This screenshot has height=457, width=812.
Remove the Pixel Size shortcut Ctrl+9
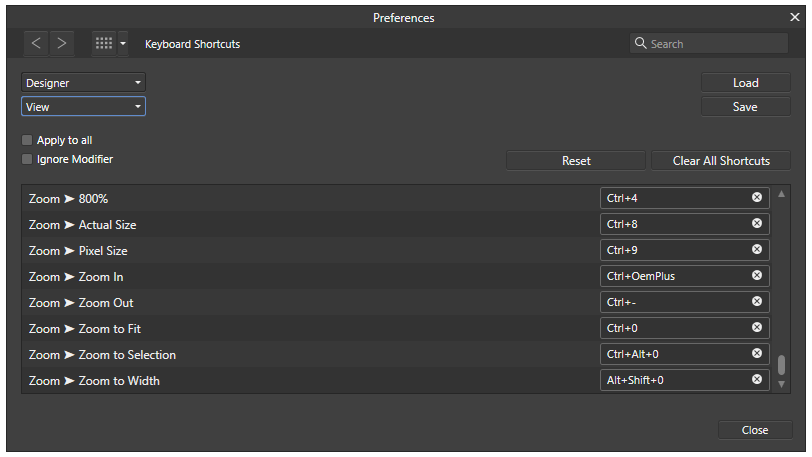pos(757,249)
